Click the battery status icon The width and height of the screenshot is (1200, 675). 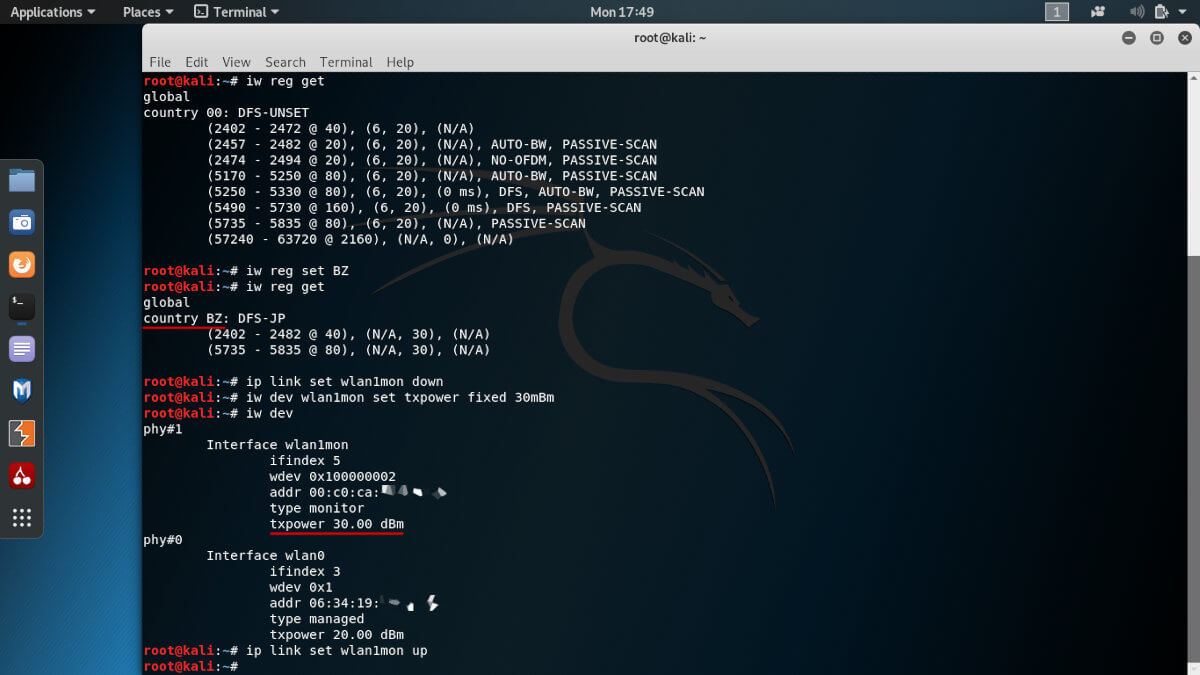point(1162,12)
